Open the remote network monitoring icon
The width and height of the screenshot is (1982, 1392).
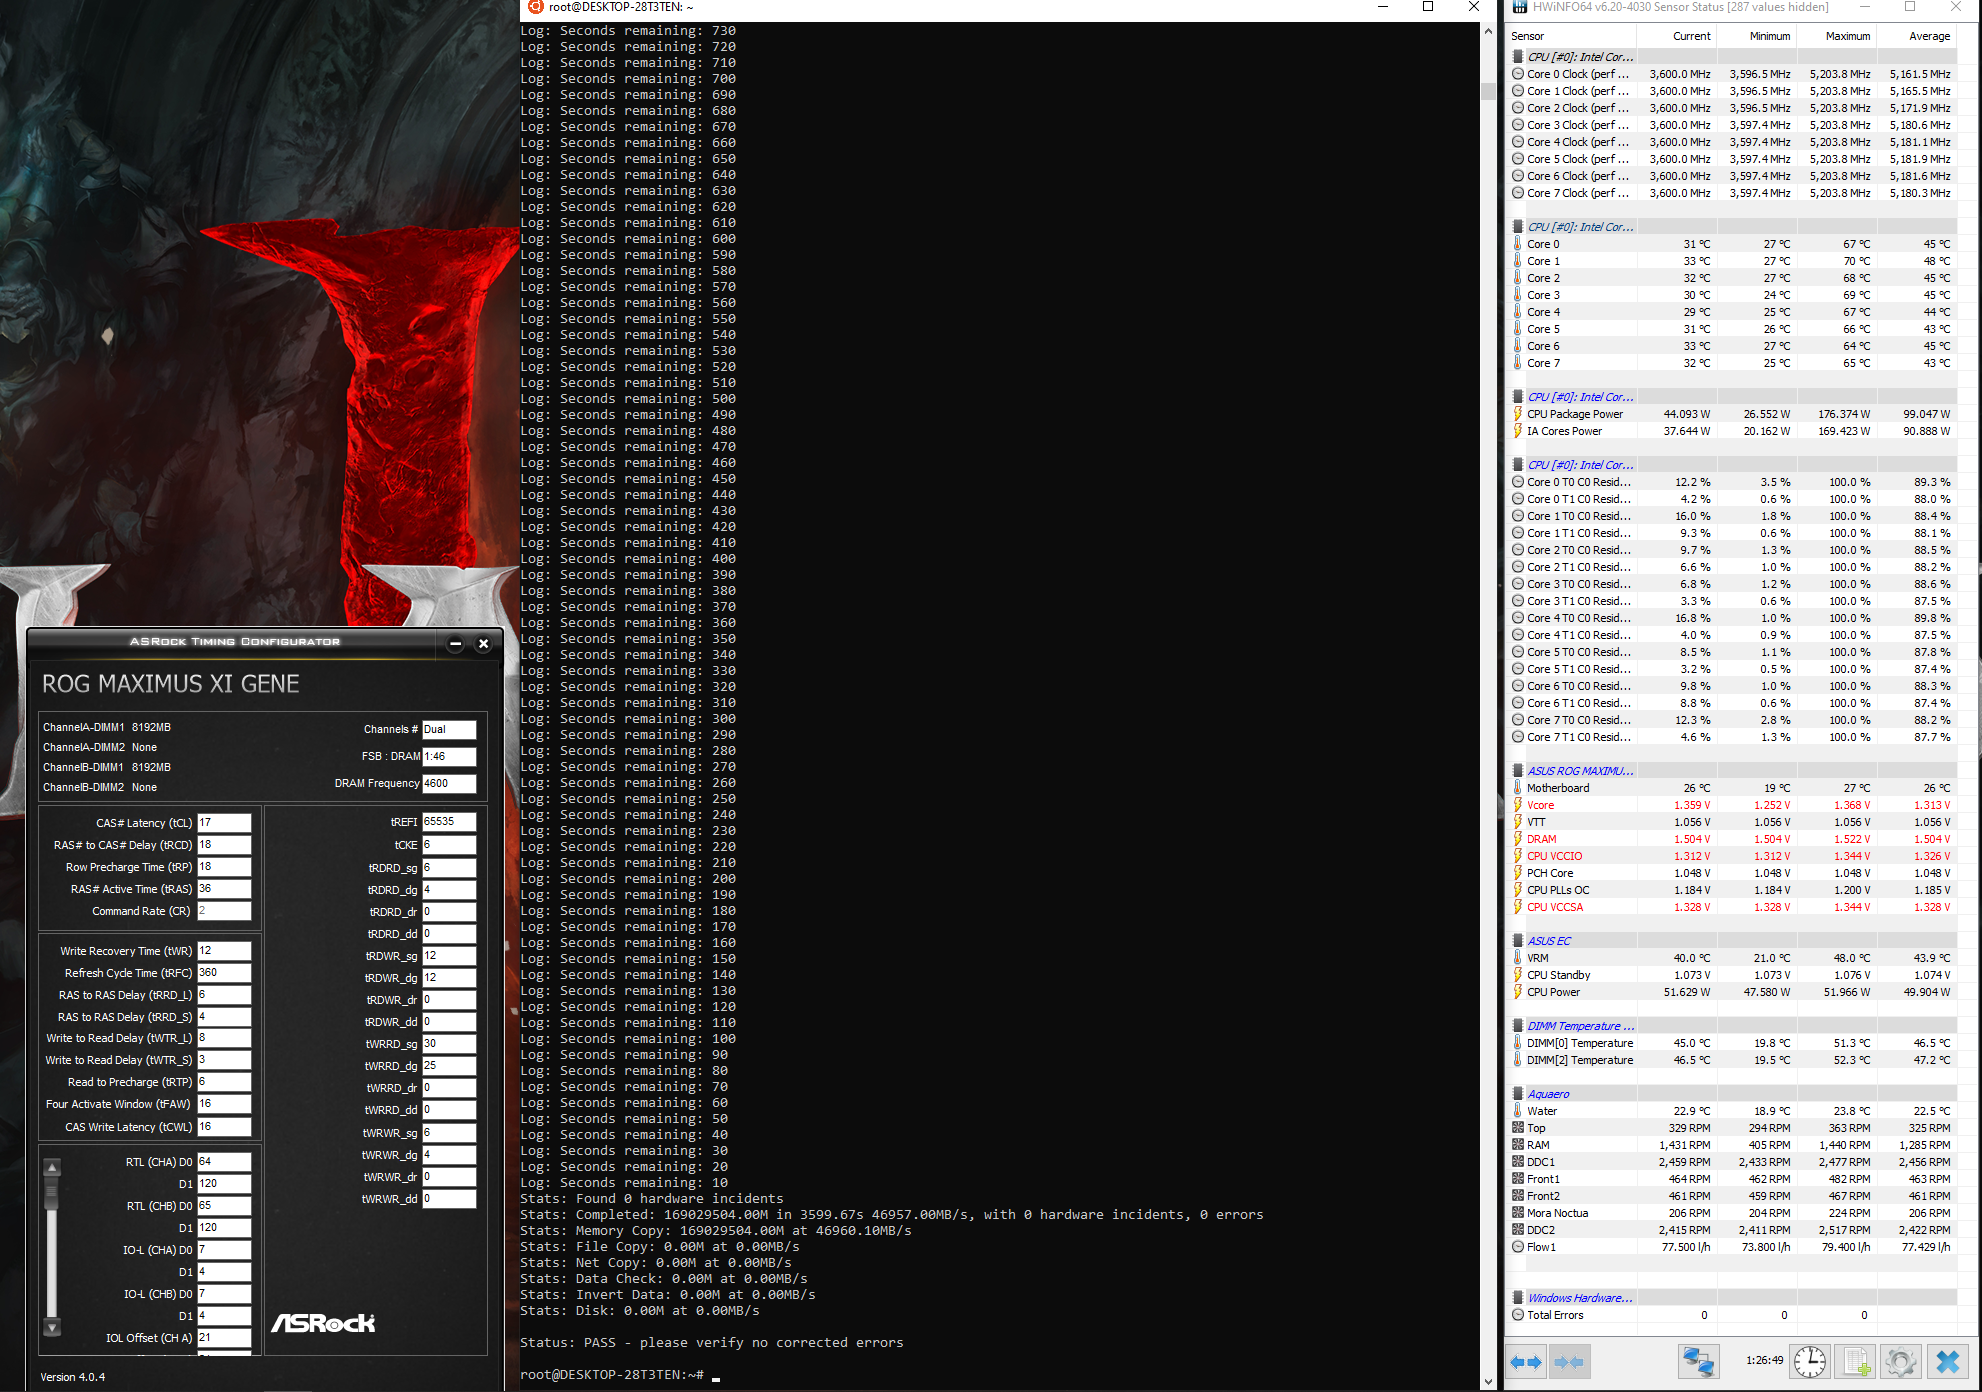point(1697,1362)
